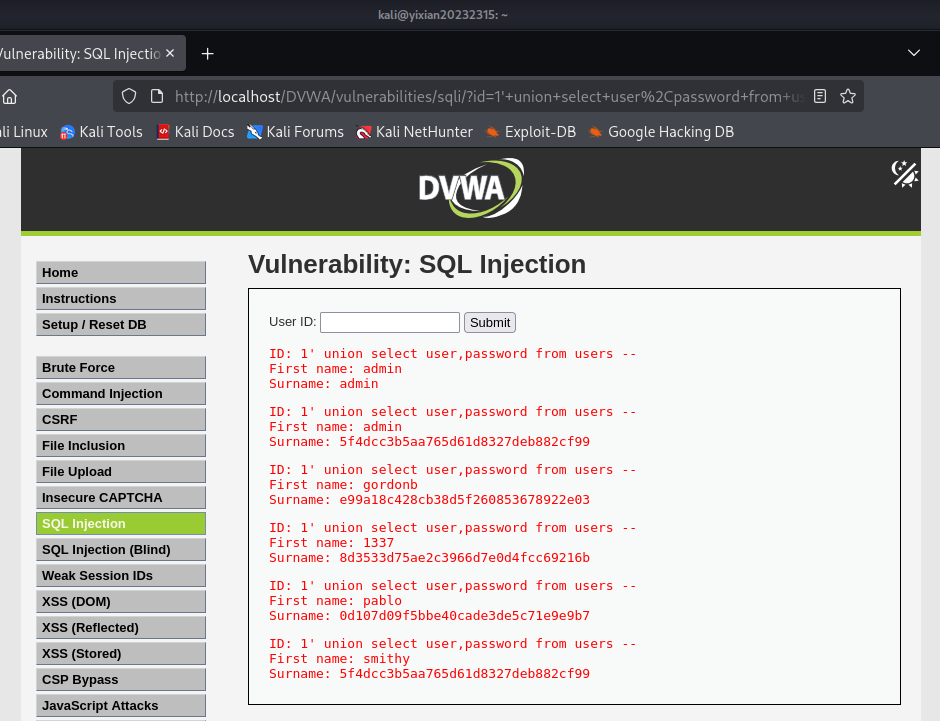Viewport: 940px width, 721px height.
Task: Open the Brute Force page
Action: 120,367
